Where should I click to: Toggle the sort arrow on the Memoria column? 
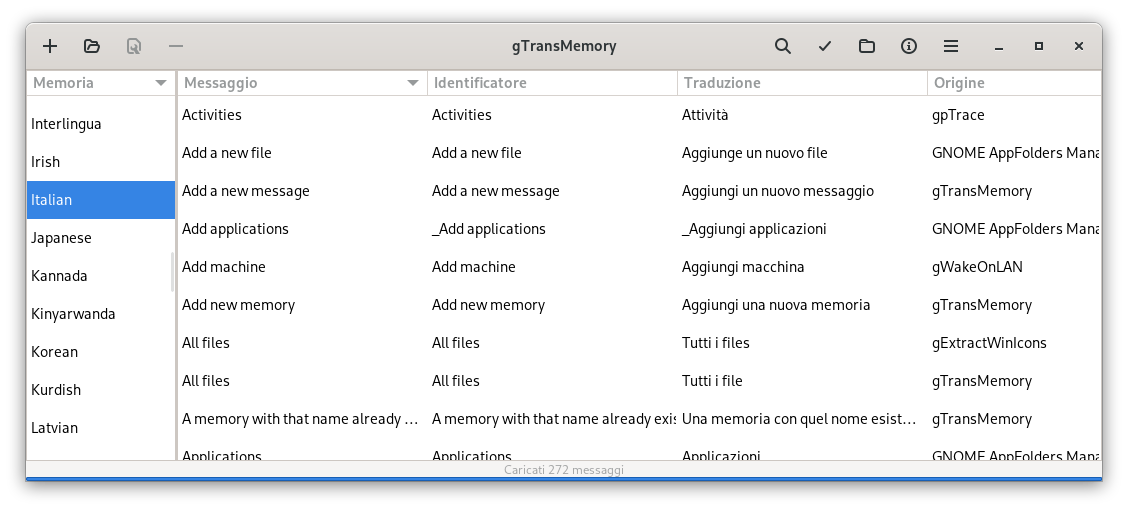click(161, 83)
